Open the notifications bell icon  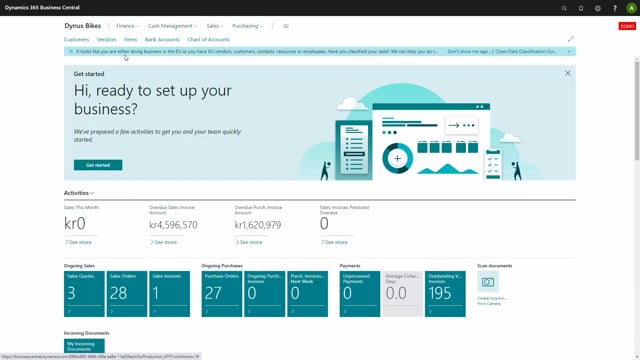pyautogui.click(x=581, y=8)
